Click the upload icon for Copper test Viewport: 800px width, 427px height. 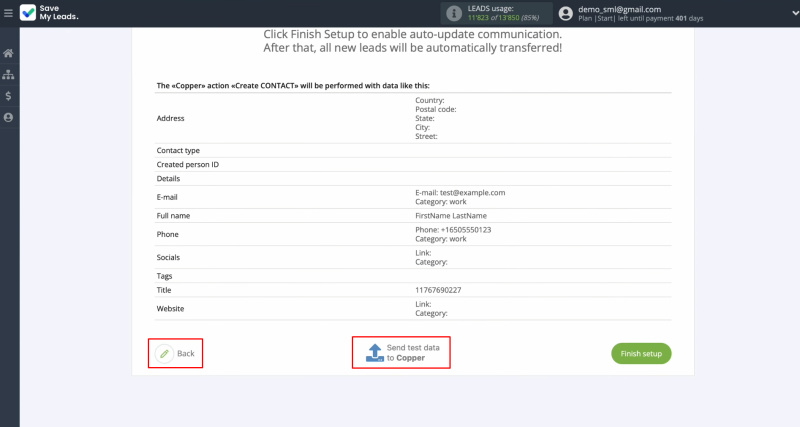tap(374, 352)
